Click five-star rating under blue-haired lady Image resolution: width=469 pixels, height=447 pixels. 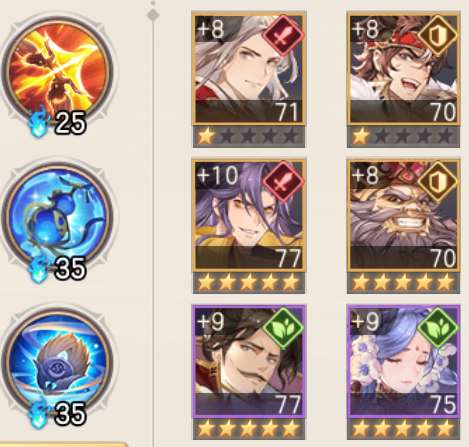(404, 429)
